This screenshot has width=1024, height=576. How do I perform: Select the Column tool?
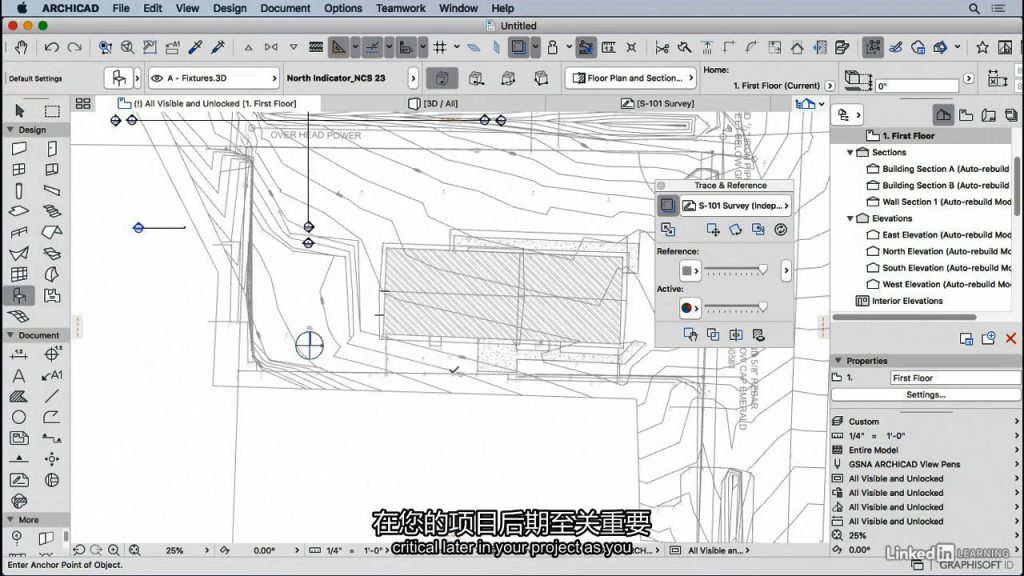[19, 191]
